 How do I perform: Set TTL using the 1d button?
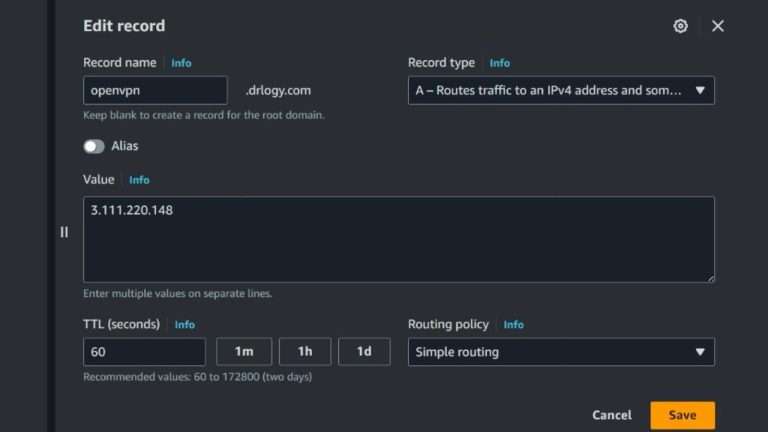(x=364, y=352)
